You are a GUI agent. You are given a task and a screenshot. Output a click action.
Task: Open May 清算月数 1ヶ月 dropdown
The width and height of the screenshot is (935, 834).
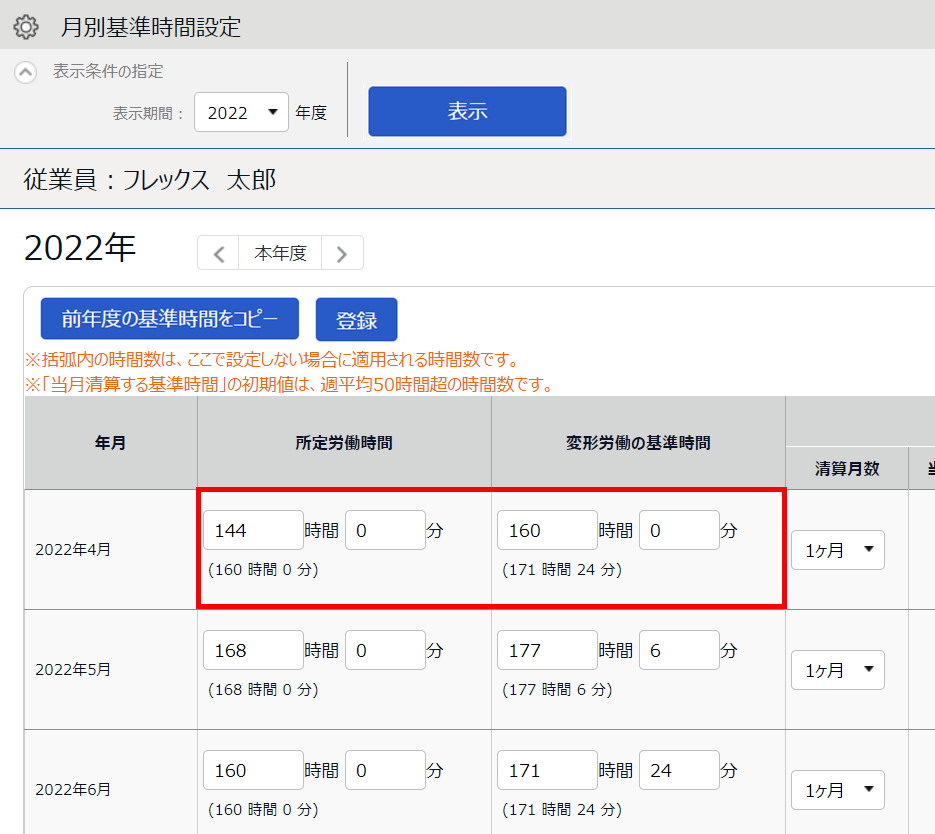838,670
